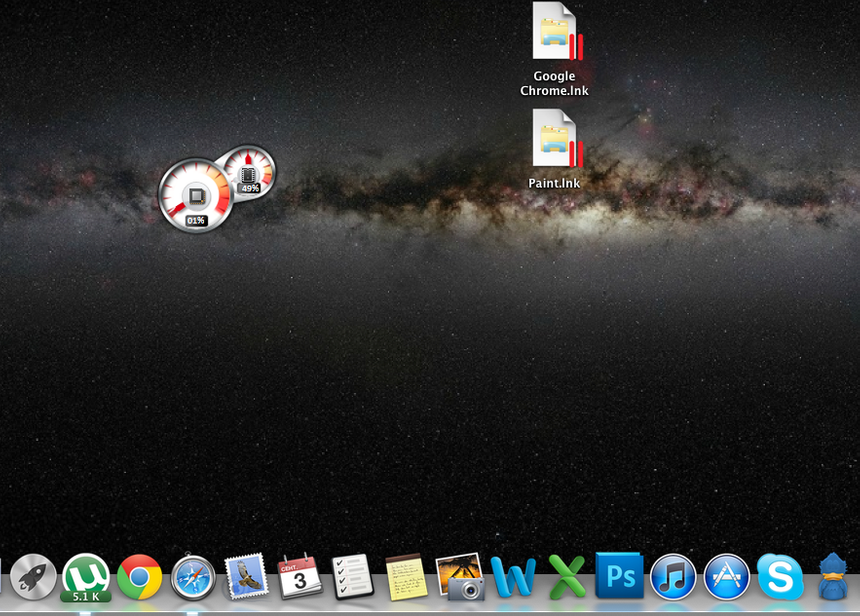The height and width of the screenshot is (616, 860).
Task: Launch iPhoto from the dock
Action: click(x=460, y=577)
